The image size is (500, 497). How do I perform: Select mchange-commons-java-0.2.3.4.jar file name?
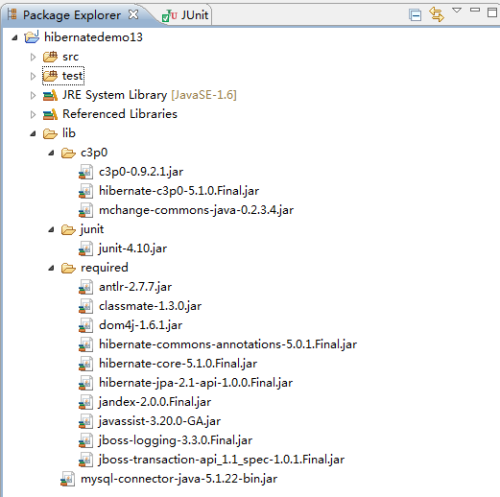196,210
